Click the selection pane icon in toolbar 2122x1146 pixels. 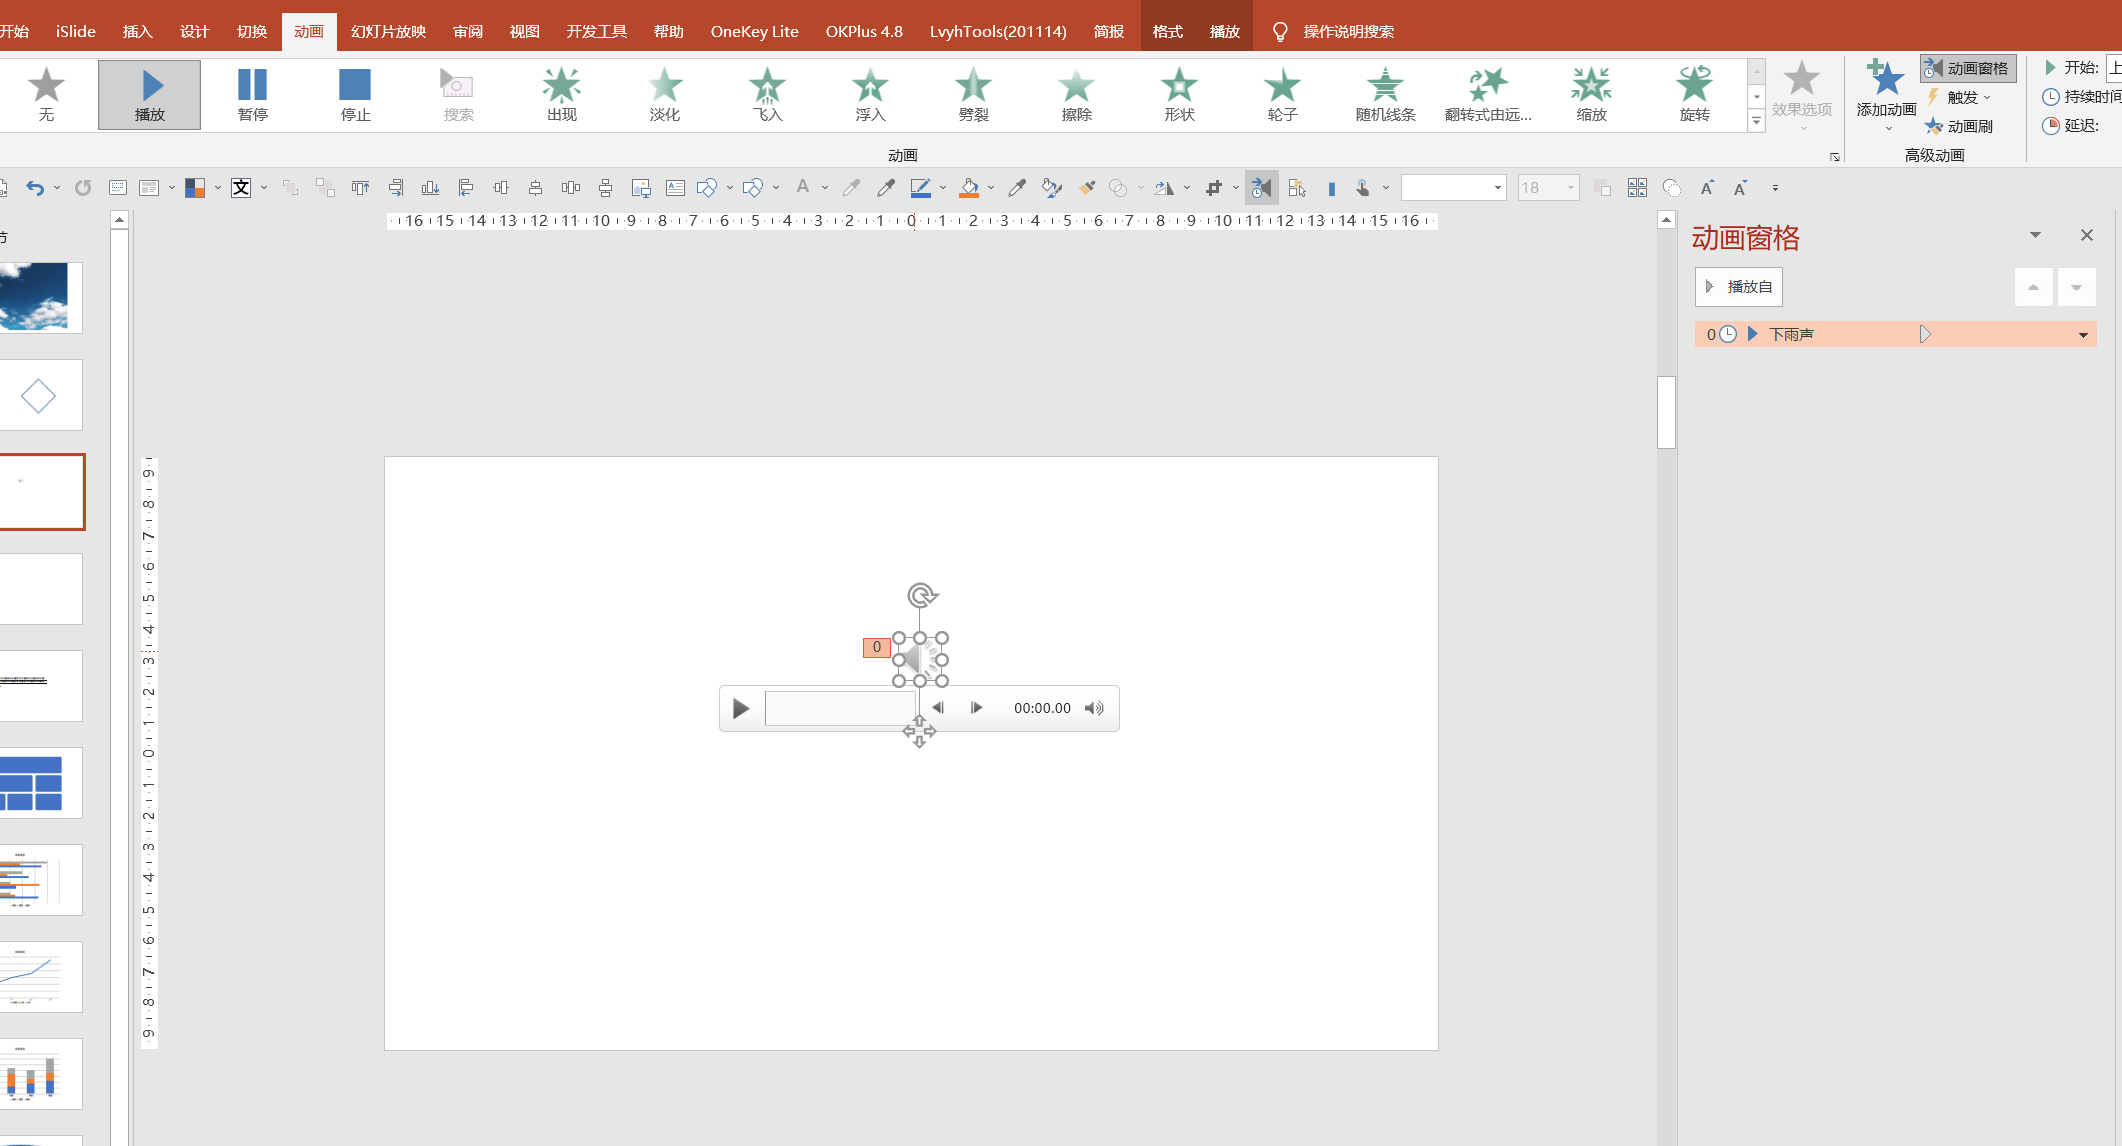1297,188
